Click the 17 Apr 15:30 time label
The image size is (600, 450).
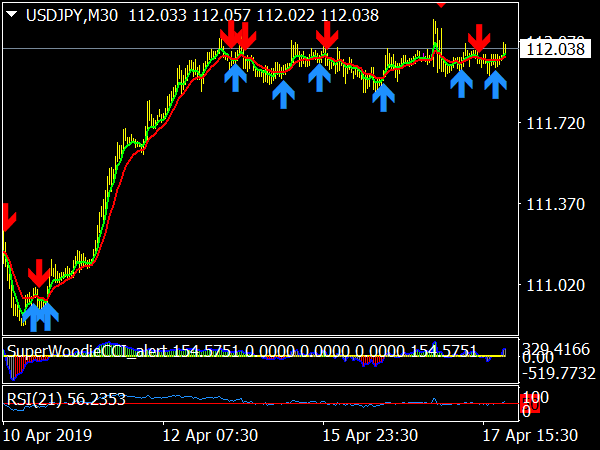[530, 435]
